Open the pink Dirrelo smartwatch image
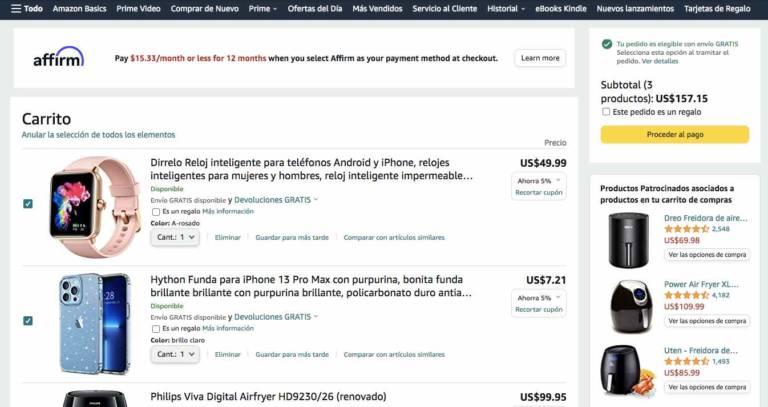Viewport: 768px width, 407px height. 95,207
